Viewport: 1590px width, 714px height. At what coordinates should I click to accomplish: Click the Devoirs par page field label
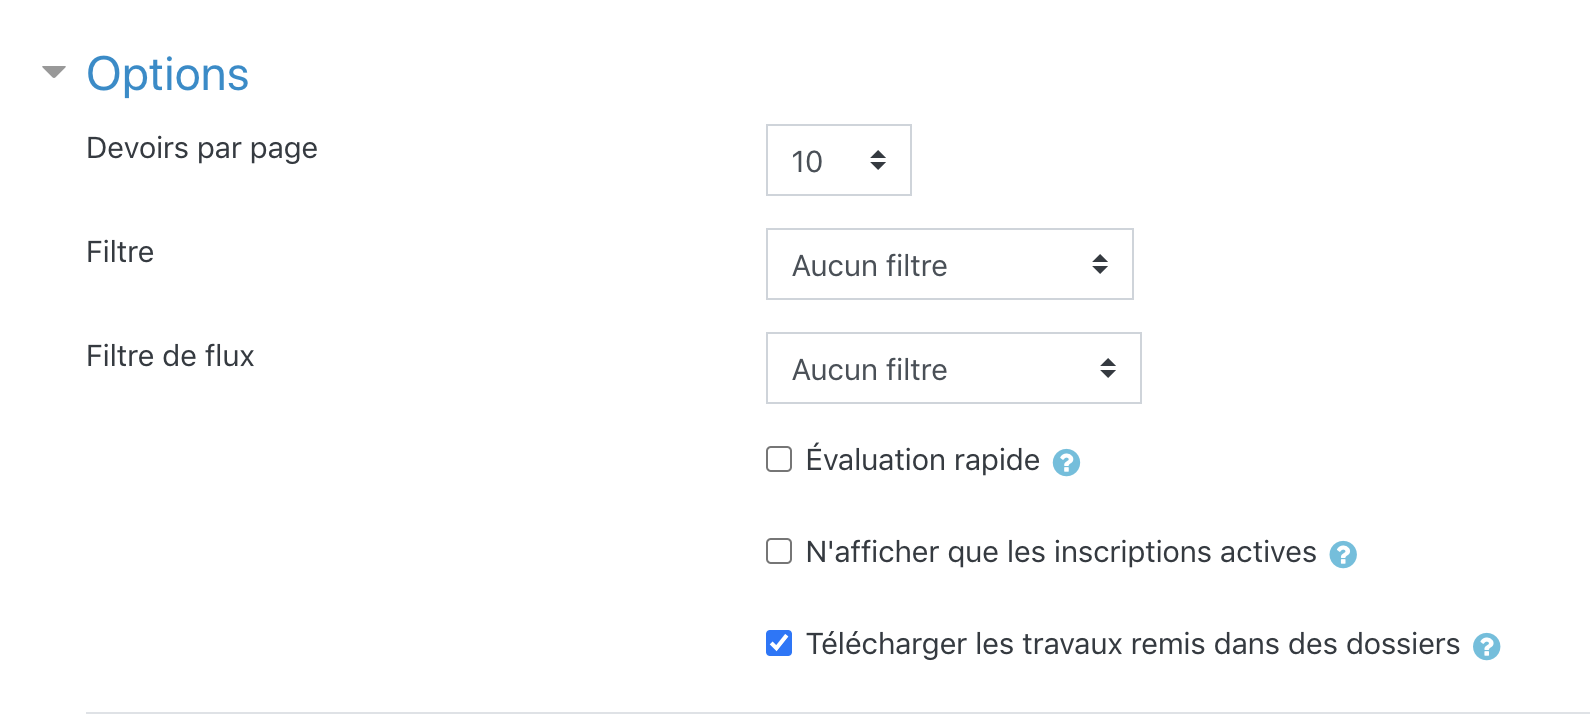tap(202, 148)
